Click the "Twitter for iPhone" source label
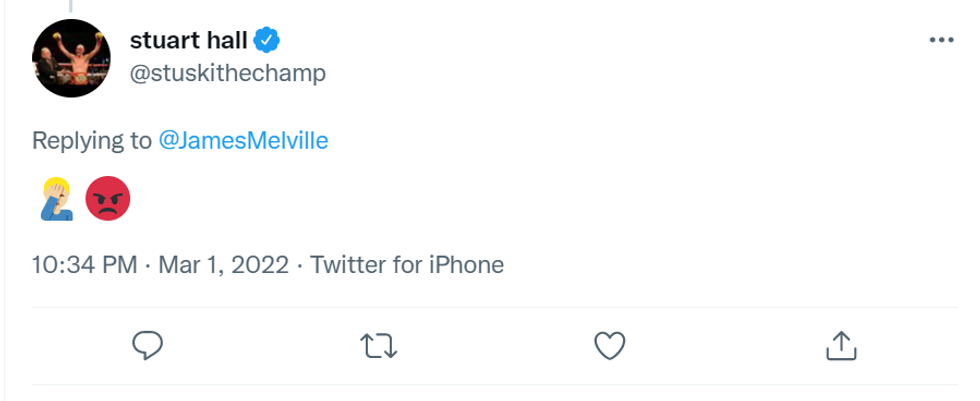The width and height of the screenshot is (980, 401). [x=406, y=265]
